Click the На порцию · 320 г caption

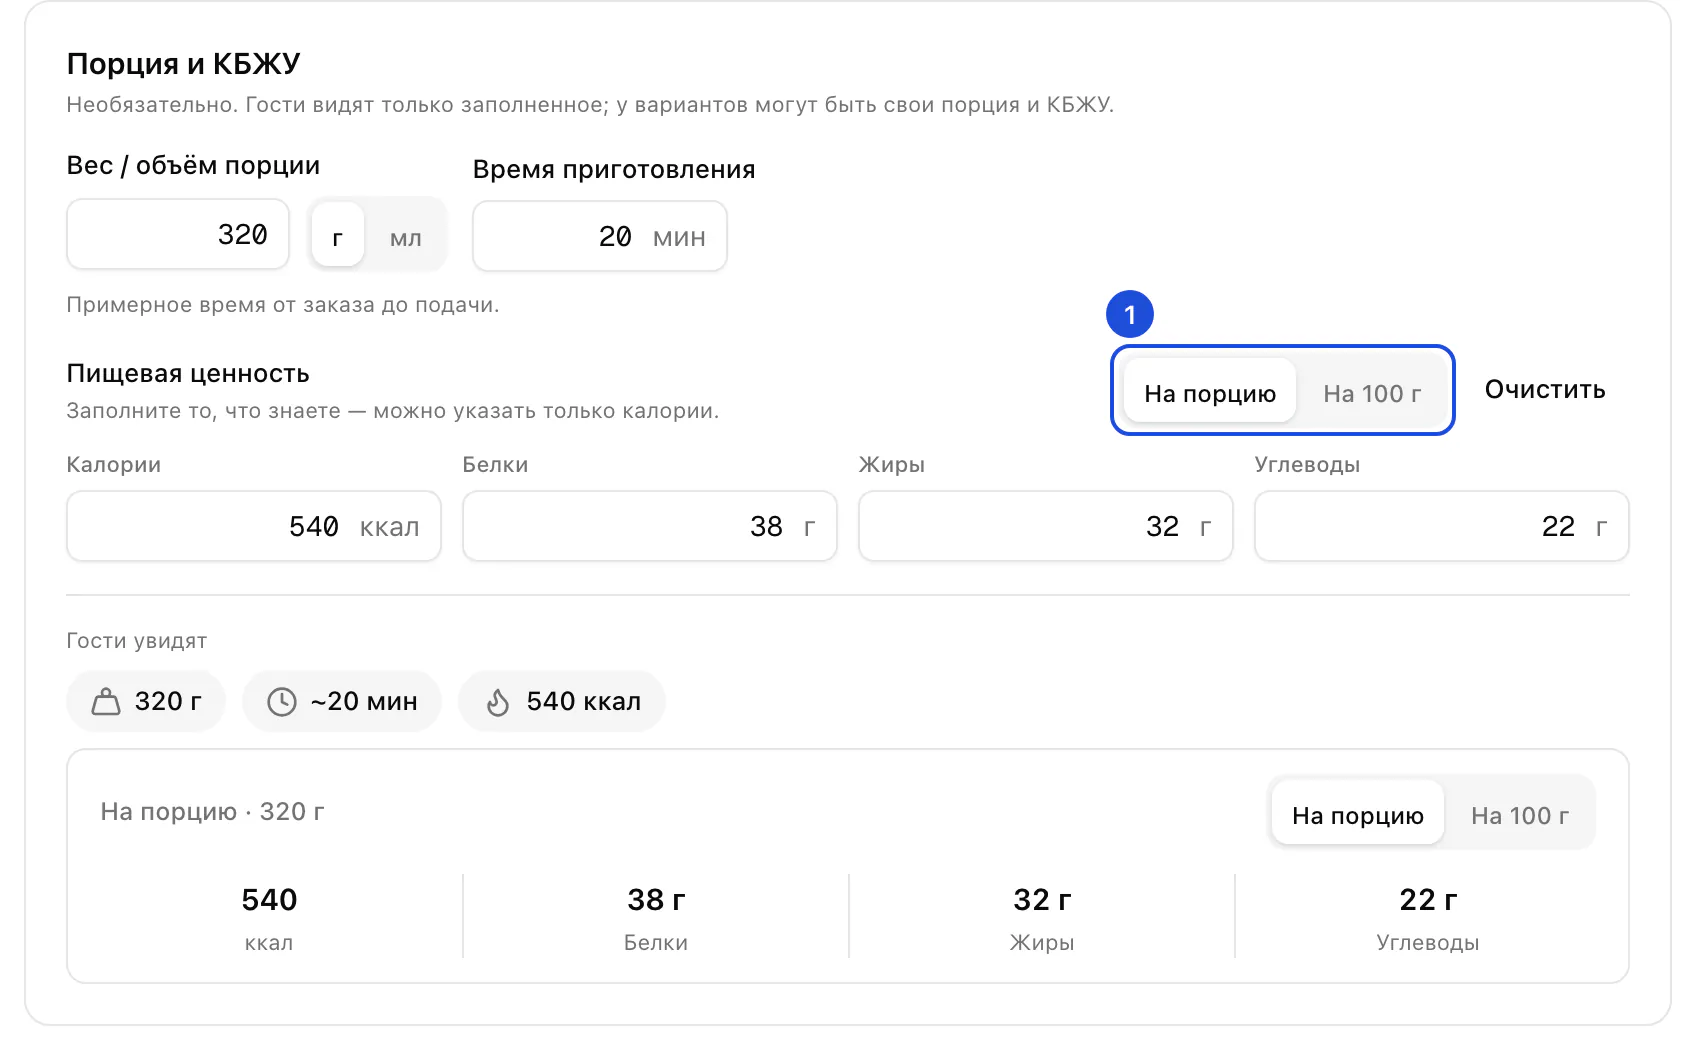(212, 811)
